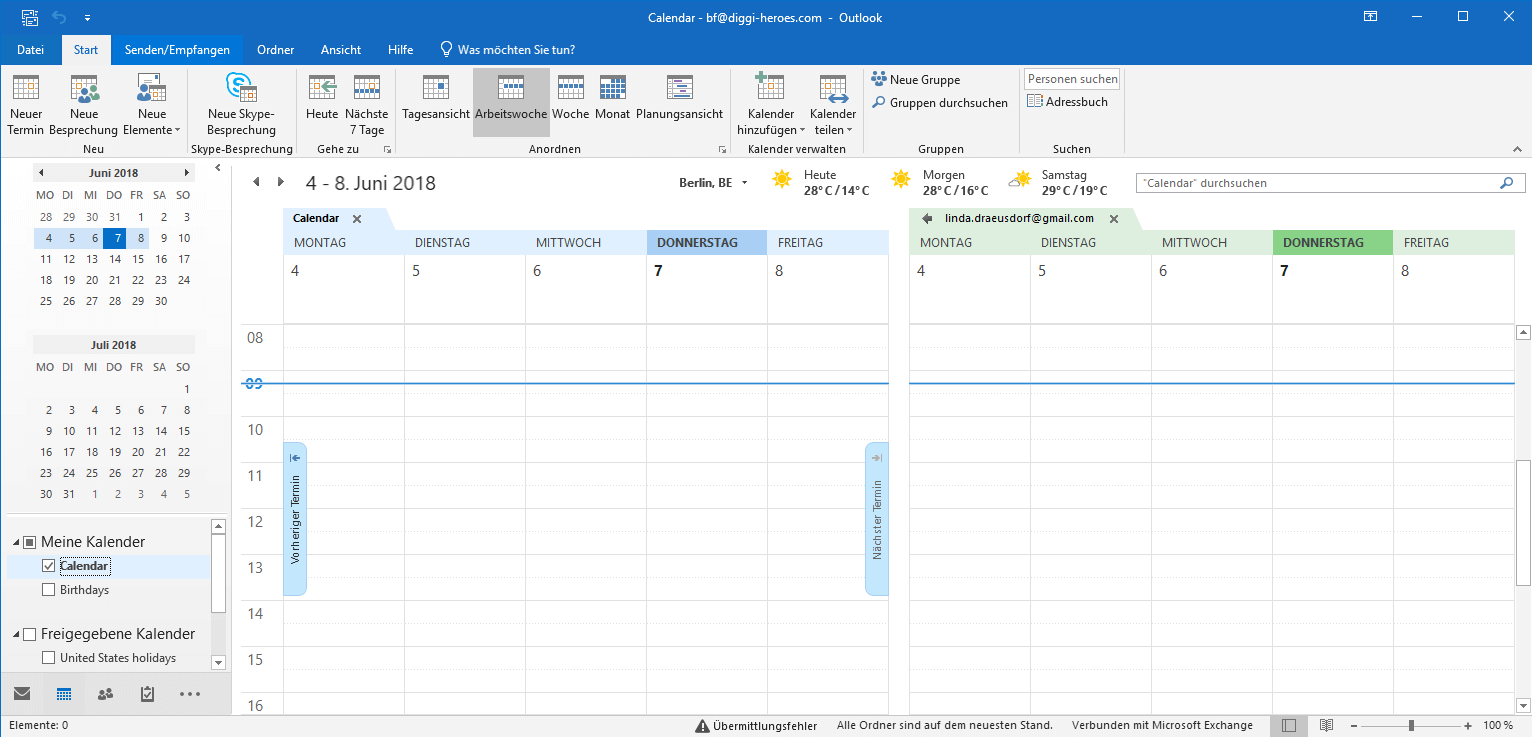Open Berlin, BE weather location dropdown
Viewport: 1532px width, 737px height.
(x=714, y=183)
